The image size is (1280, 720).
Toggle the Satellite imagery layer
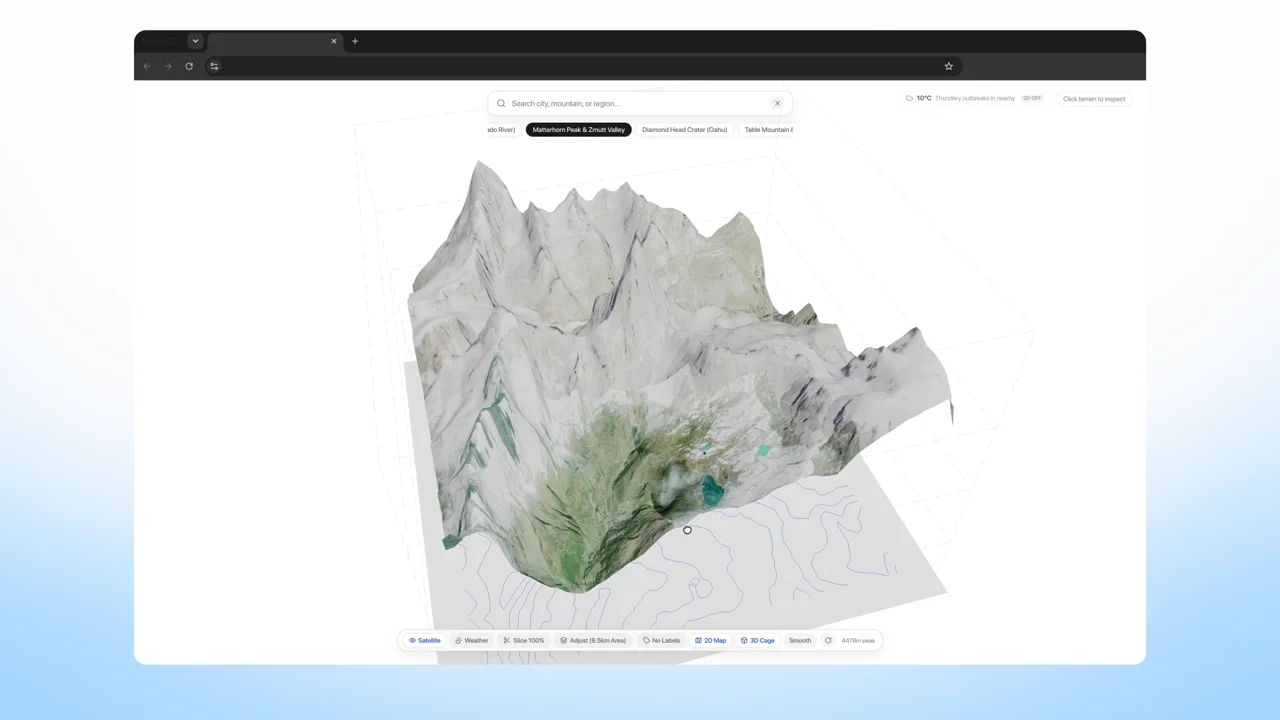tap(425, 641)
